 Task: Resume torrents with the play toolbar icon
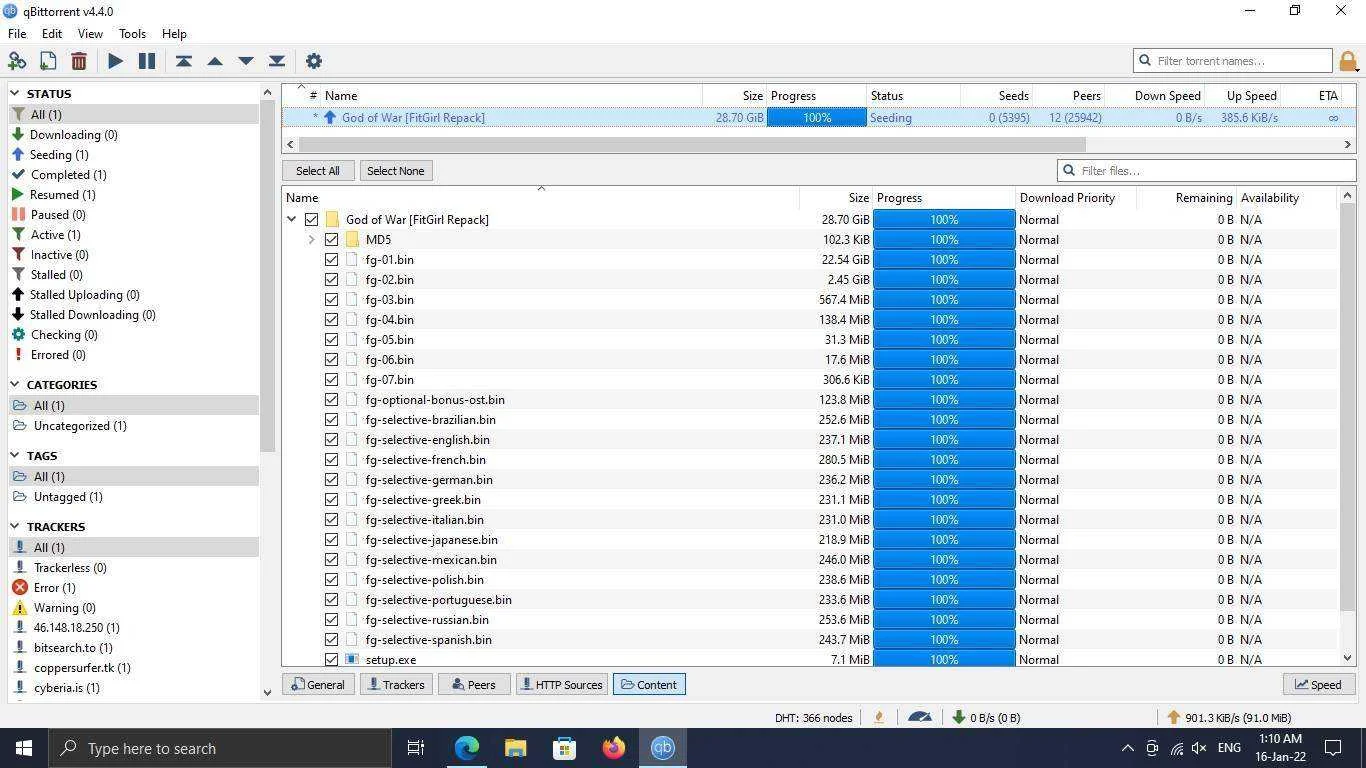(x=115, y=61)
